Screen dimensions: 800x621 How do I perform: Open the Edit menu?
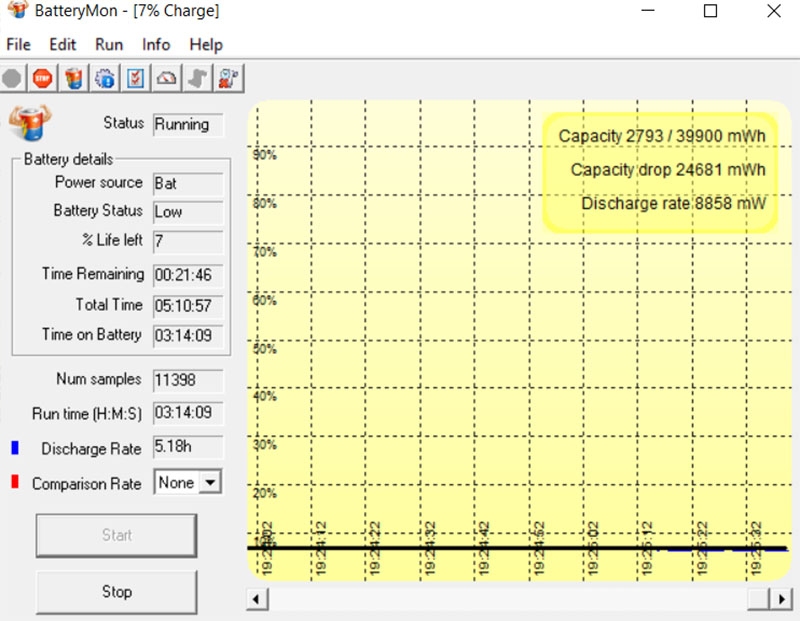(x=62, y=45)
